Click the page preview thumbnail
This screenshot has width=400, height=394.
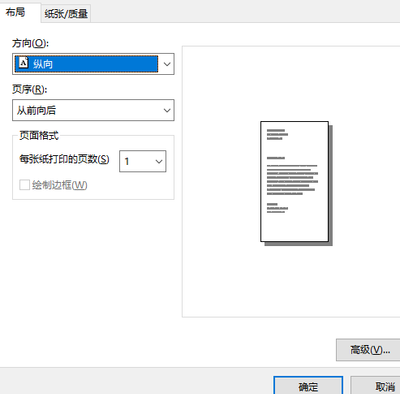(296, 183)
